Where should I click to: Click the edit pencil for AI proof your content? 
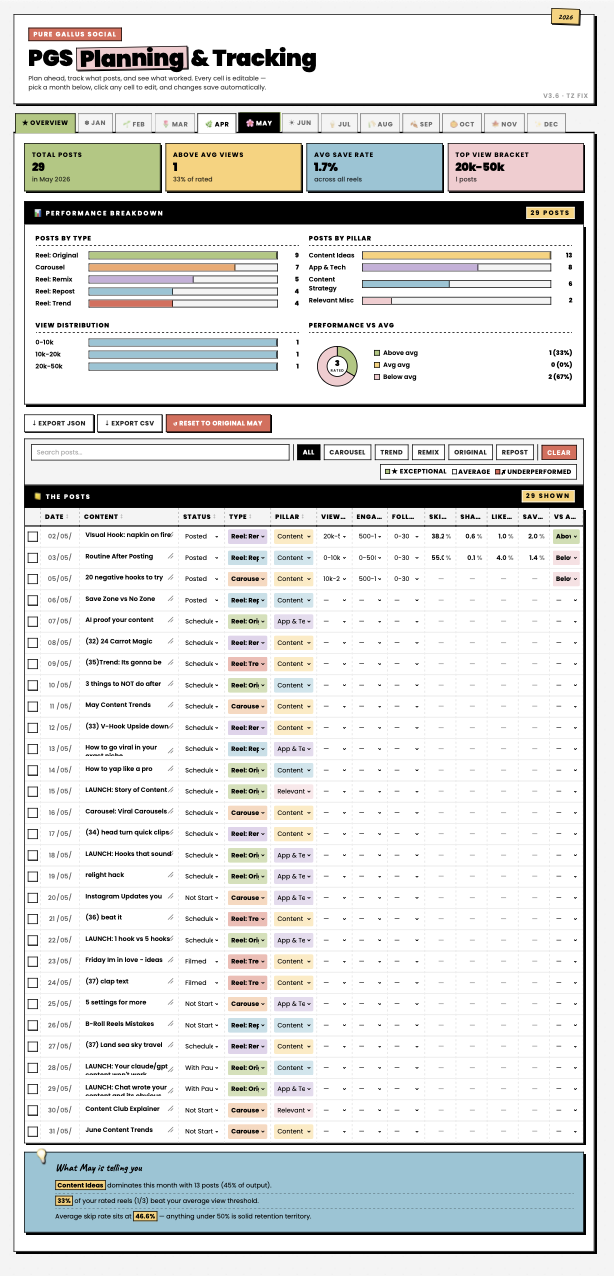point(171,620)
